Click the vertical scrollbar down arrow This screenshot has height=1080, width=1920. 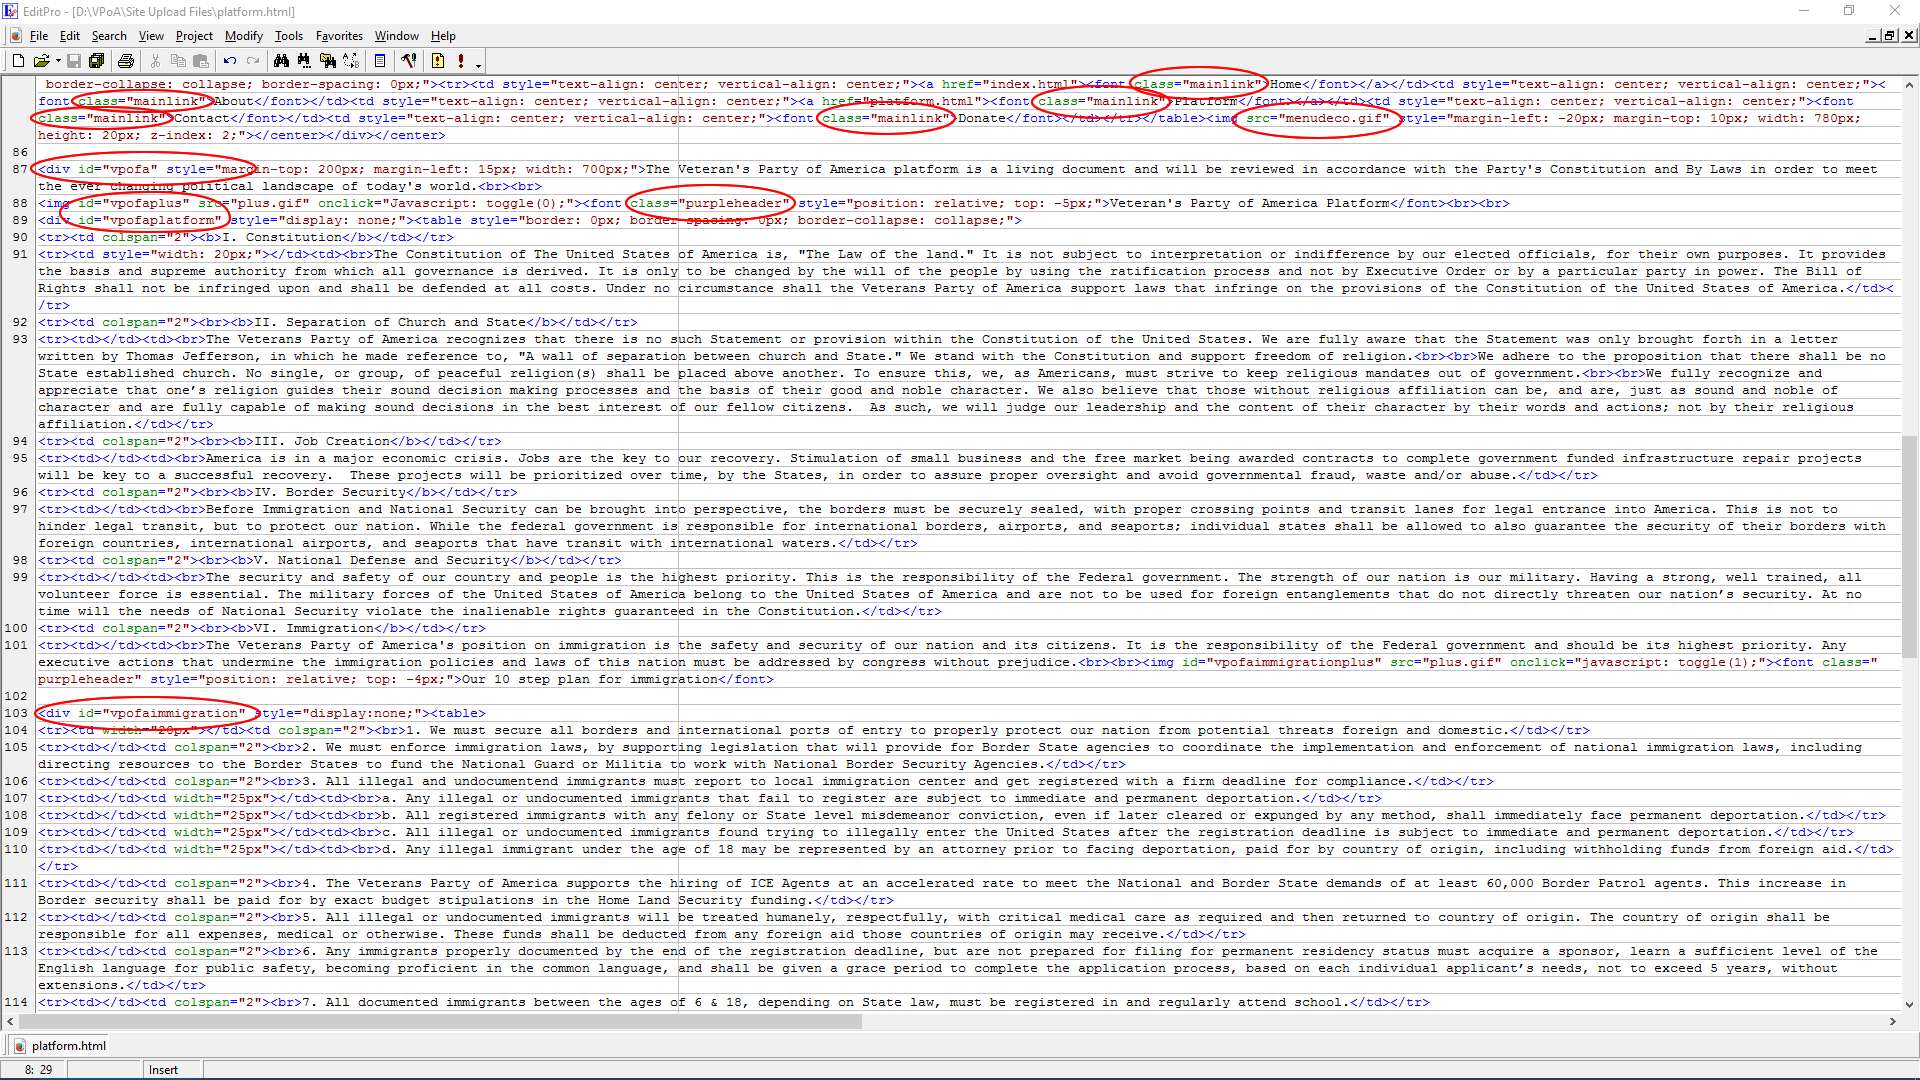(x=1910, y=1004)
